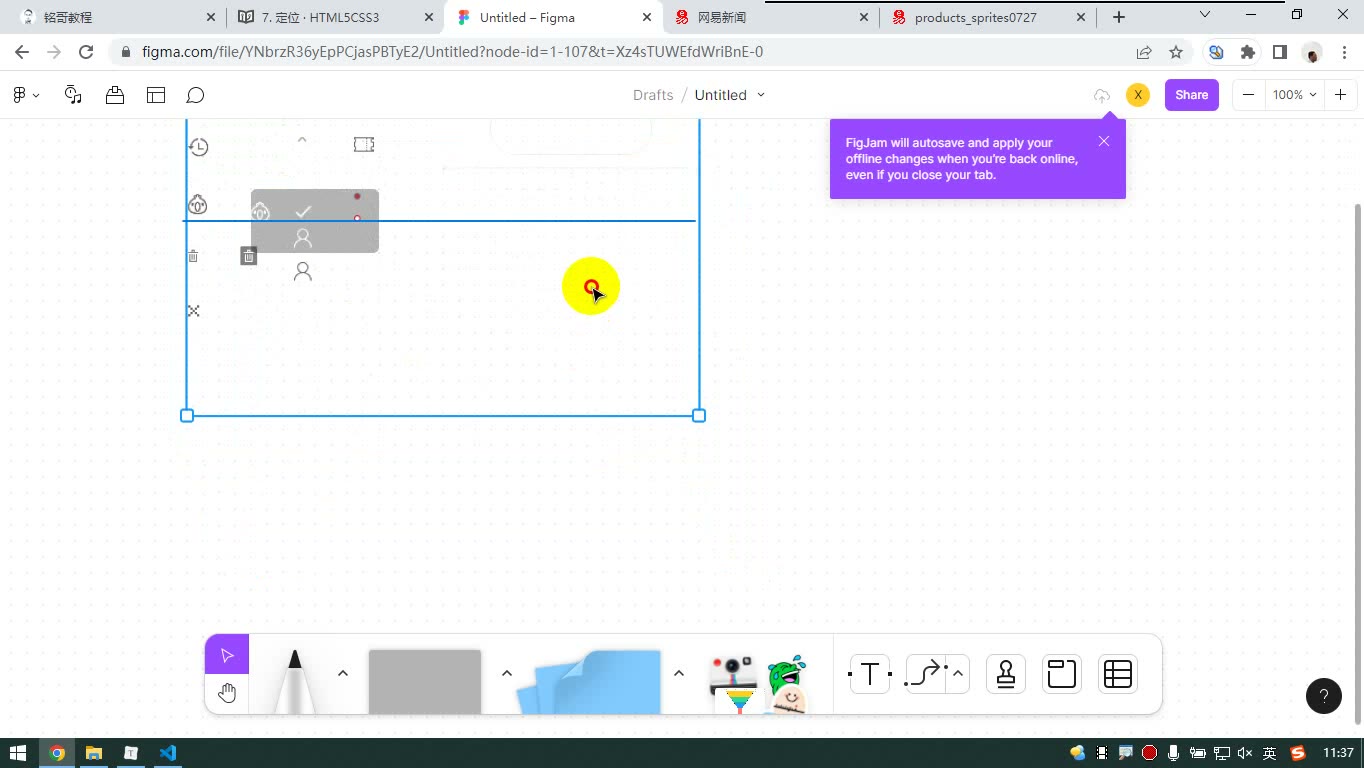This screenshot has width=1364, height=768.
Task: Click the purple Share button
Action: pyautogui.click(x=1192, y=95)
